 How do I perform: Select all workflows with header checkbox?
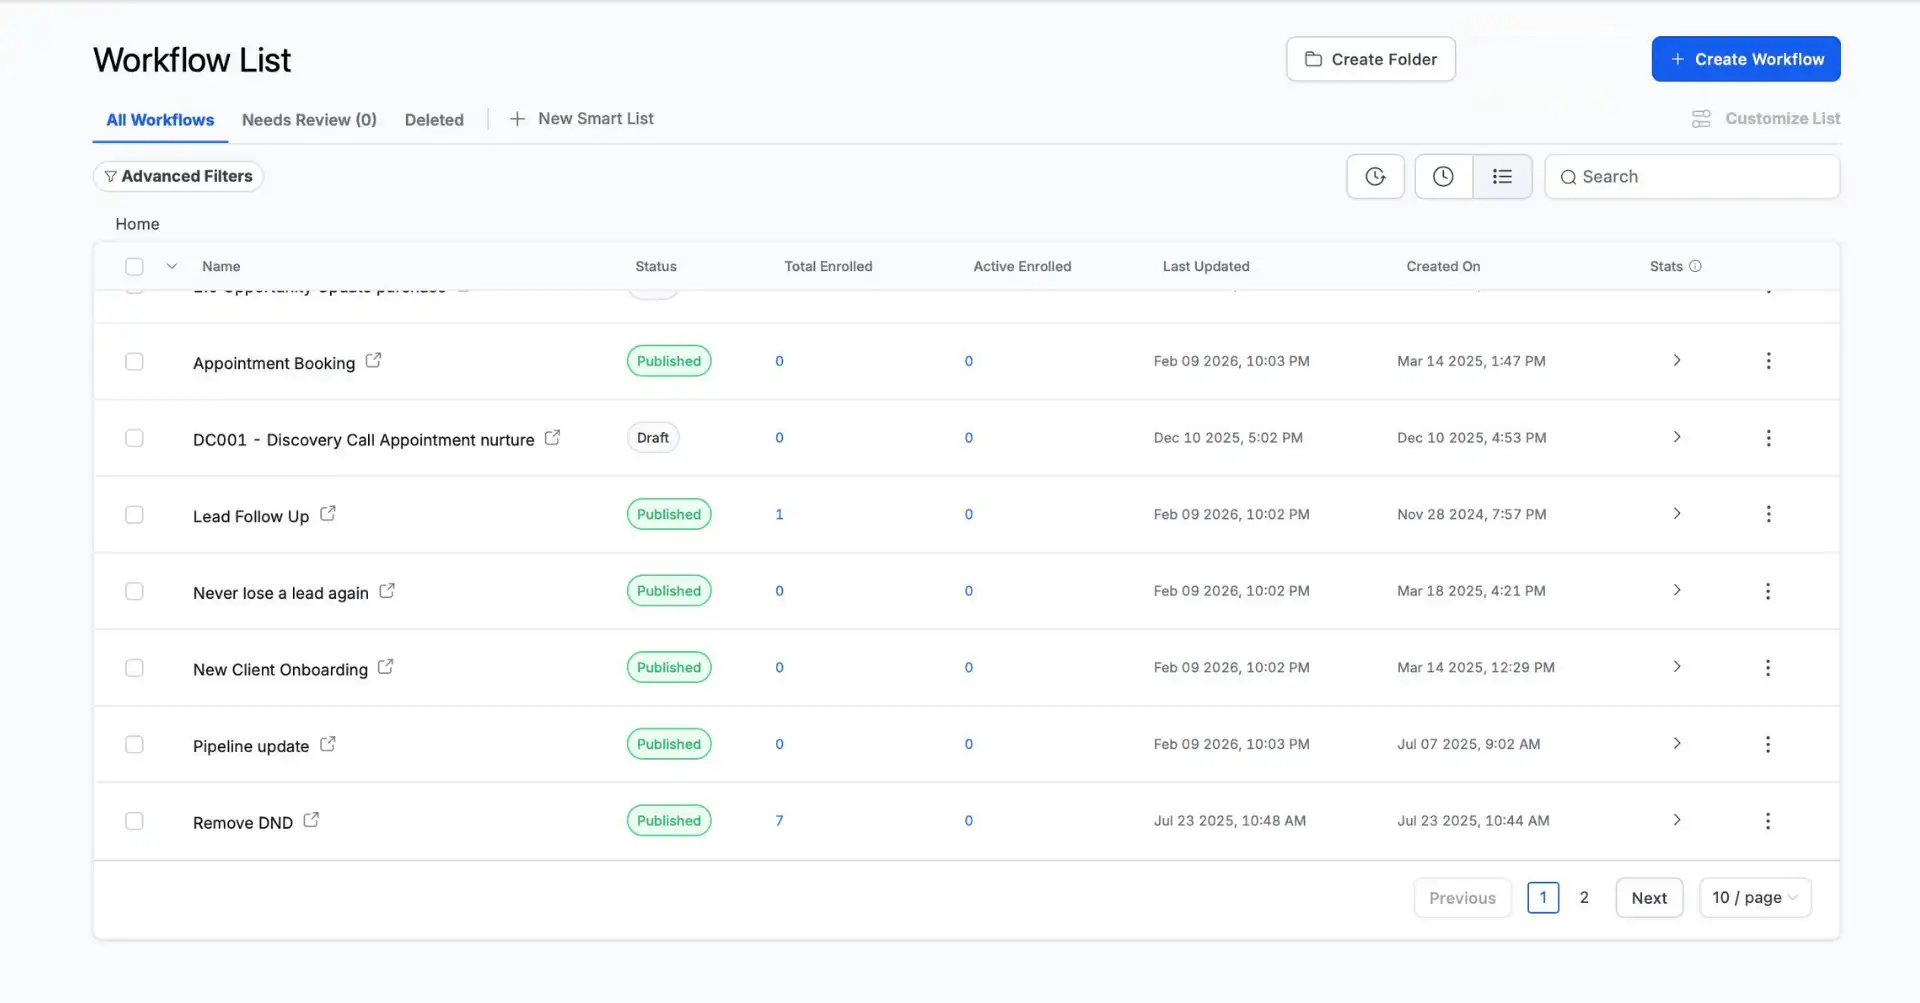click(x=134, y=266)
